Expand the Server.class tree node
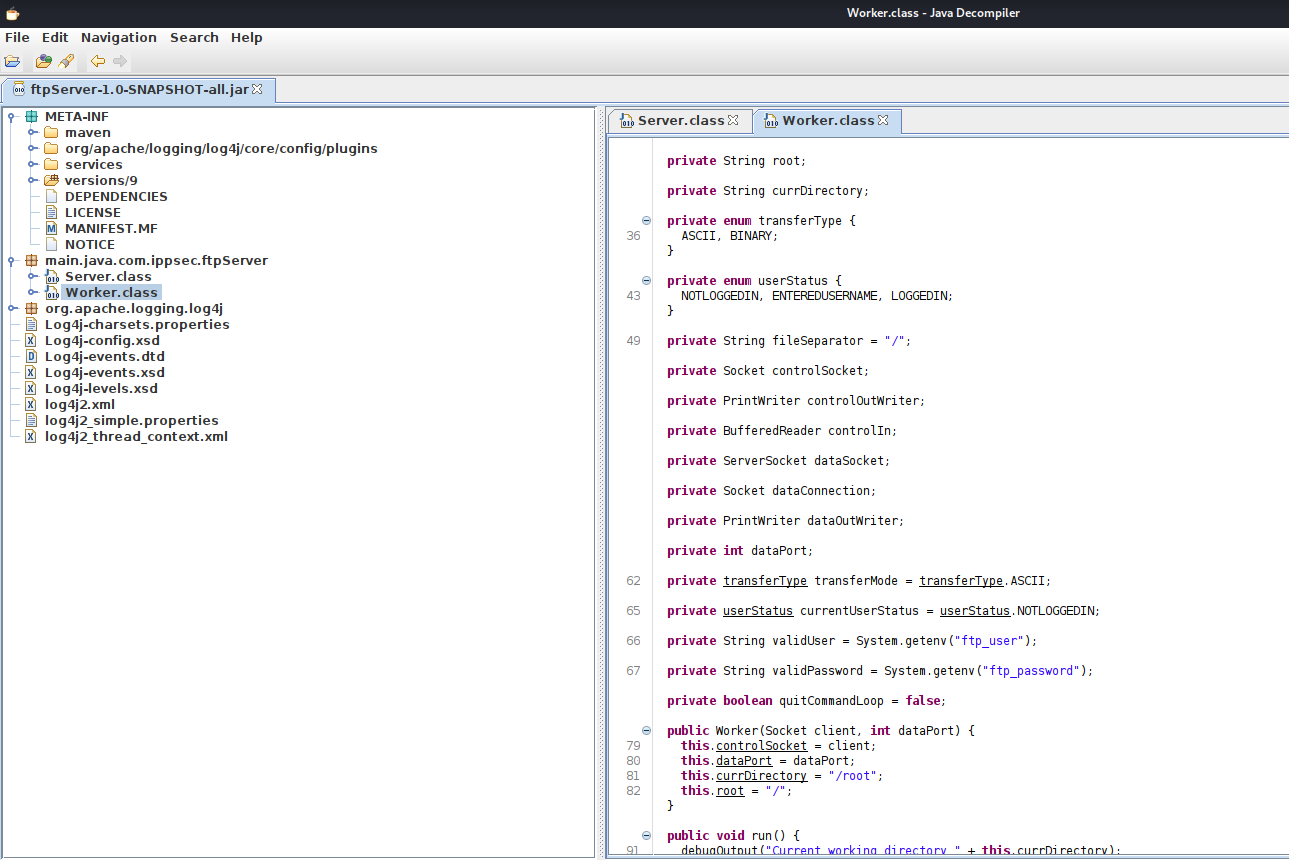 click(x=32, y=276)
